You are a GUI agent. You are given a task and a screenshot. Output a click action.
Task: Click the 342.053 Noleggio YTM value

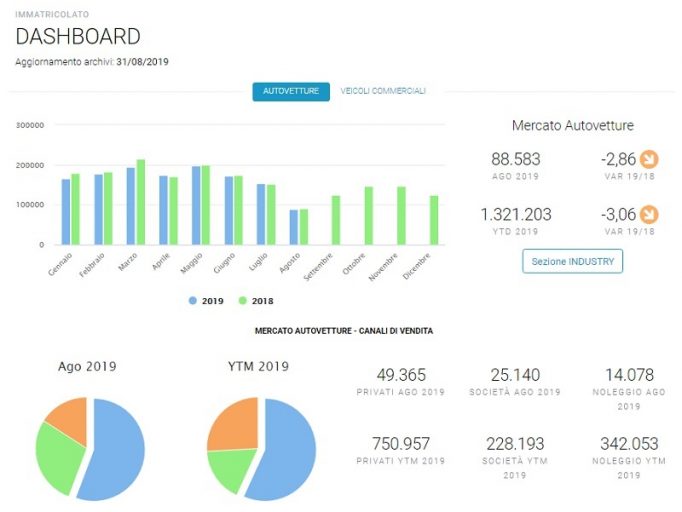tap(629, 444)
